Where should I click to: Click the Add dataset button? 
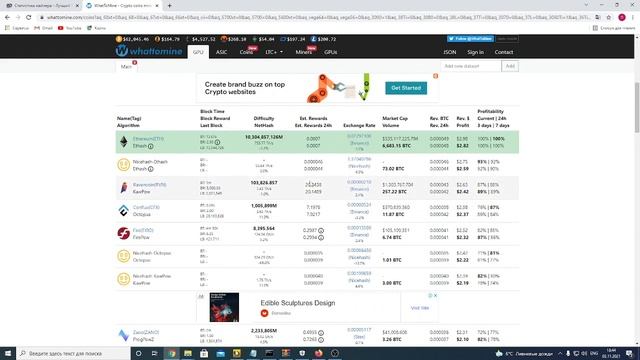point(510,66)
